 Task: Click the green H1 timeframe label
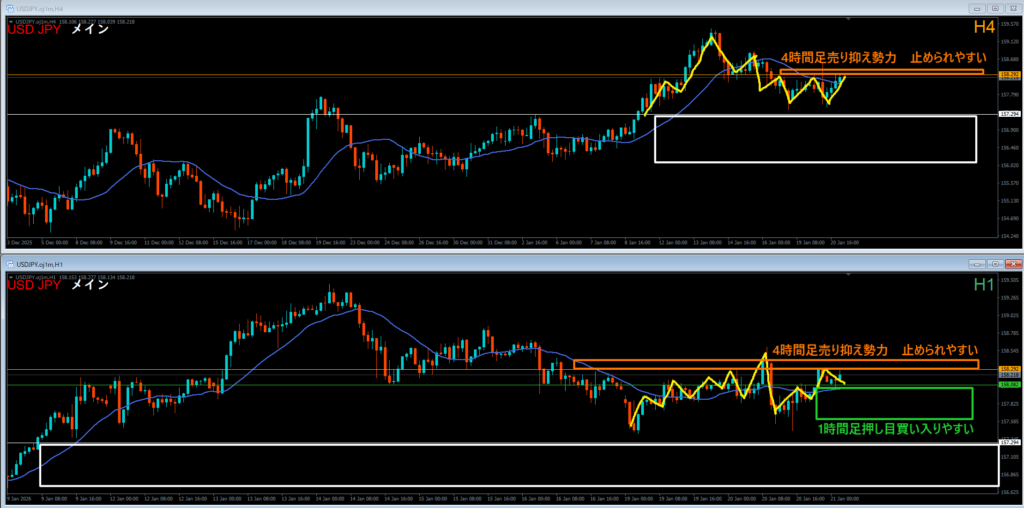point(984,284)
